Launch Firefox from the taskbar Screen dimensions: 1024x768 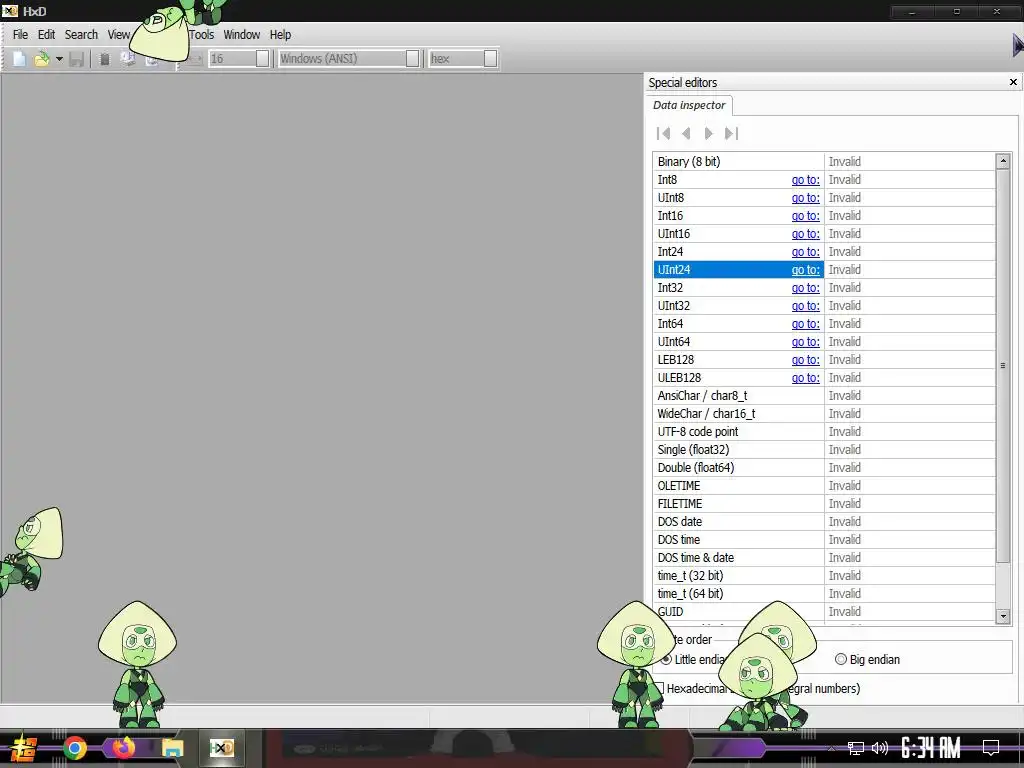tap(123, 748)
